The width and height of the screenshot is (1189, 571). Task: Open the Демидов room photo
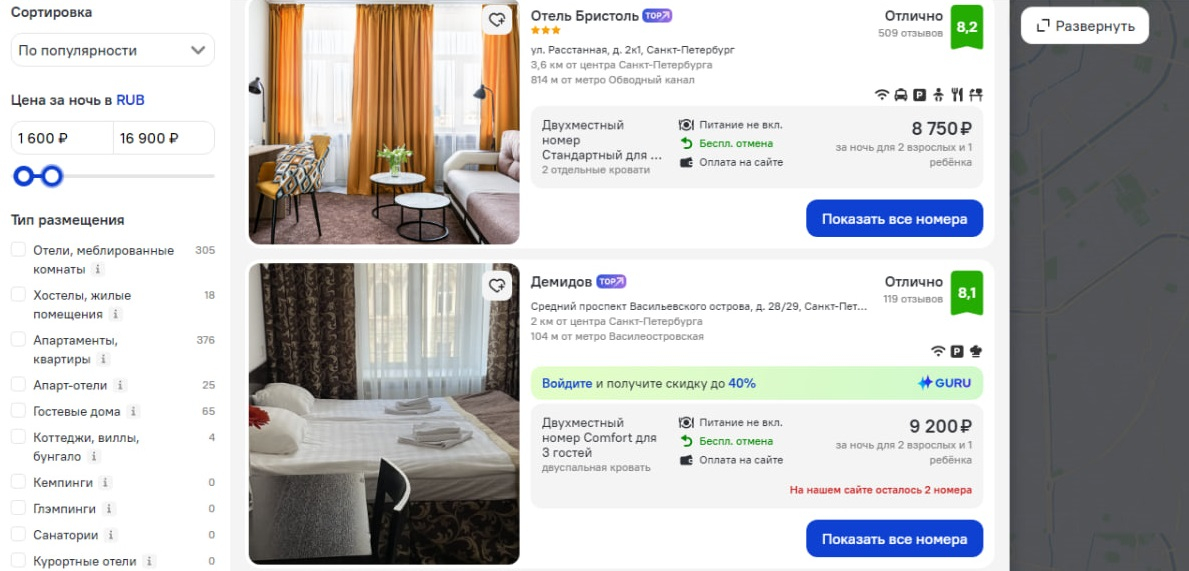[x=384, y=413]
